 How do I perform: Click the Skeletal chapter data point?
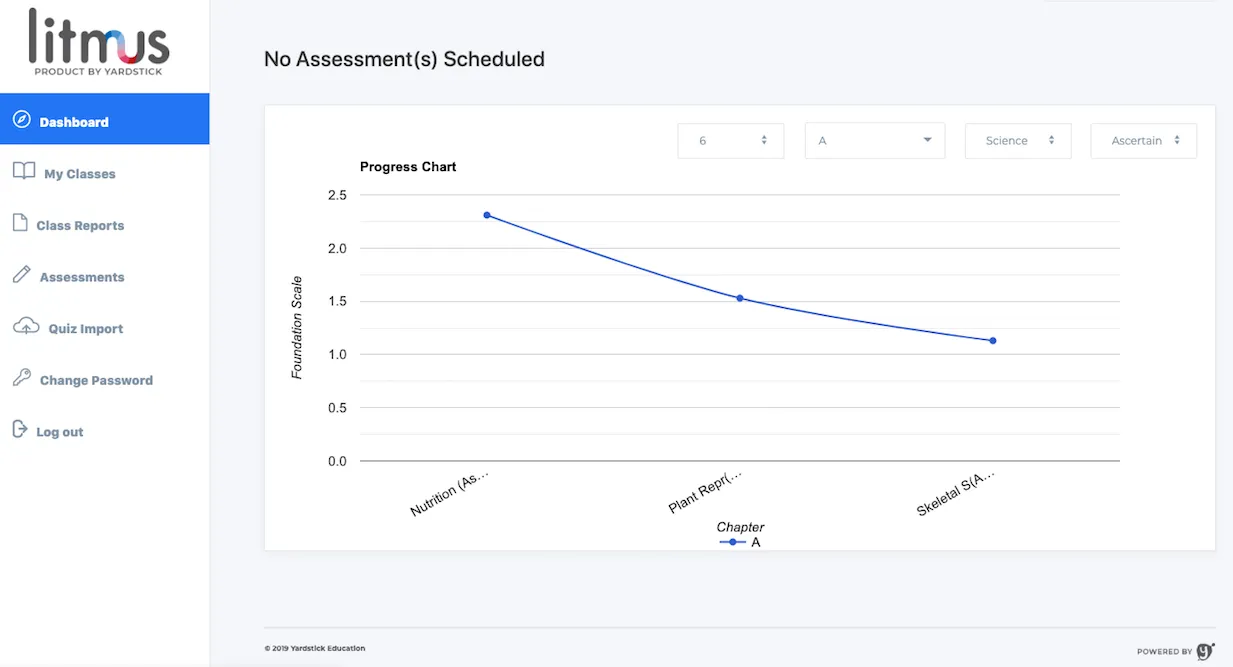[x=992, y=340]
